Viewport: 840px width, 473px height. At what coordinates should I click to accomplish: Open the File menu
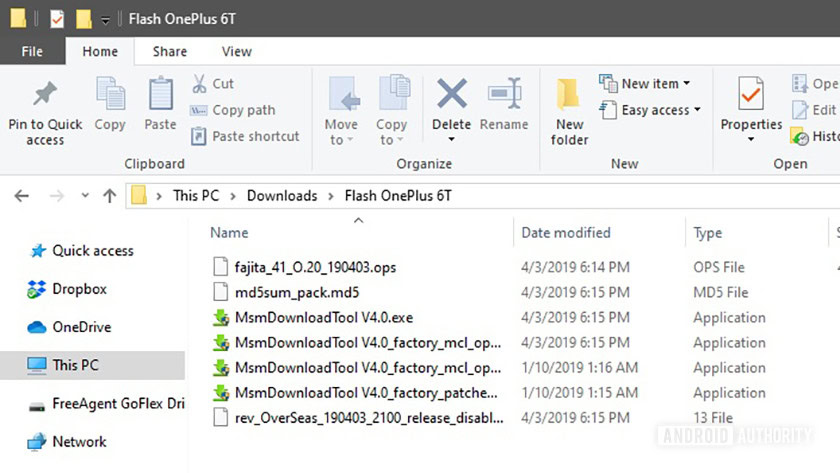[32, 51]
